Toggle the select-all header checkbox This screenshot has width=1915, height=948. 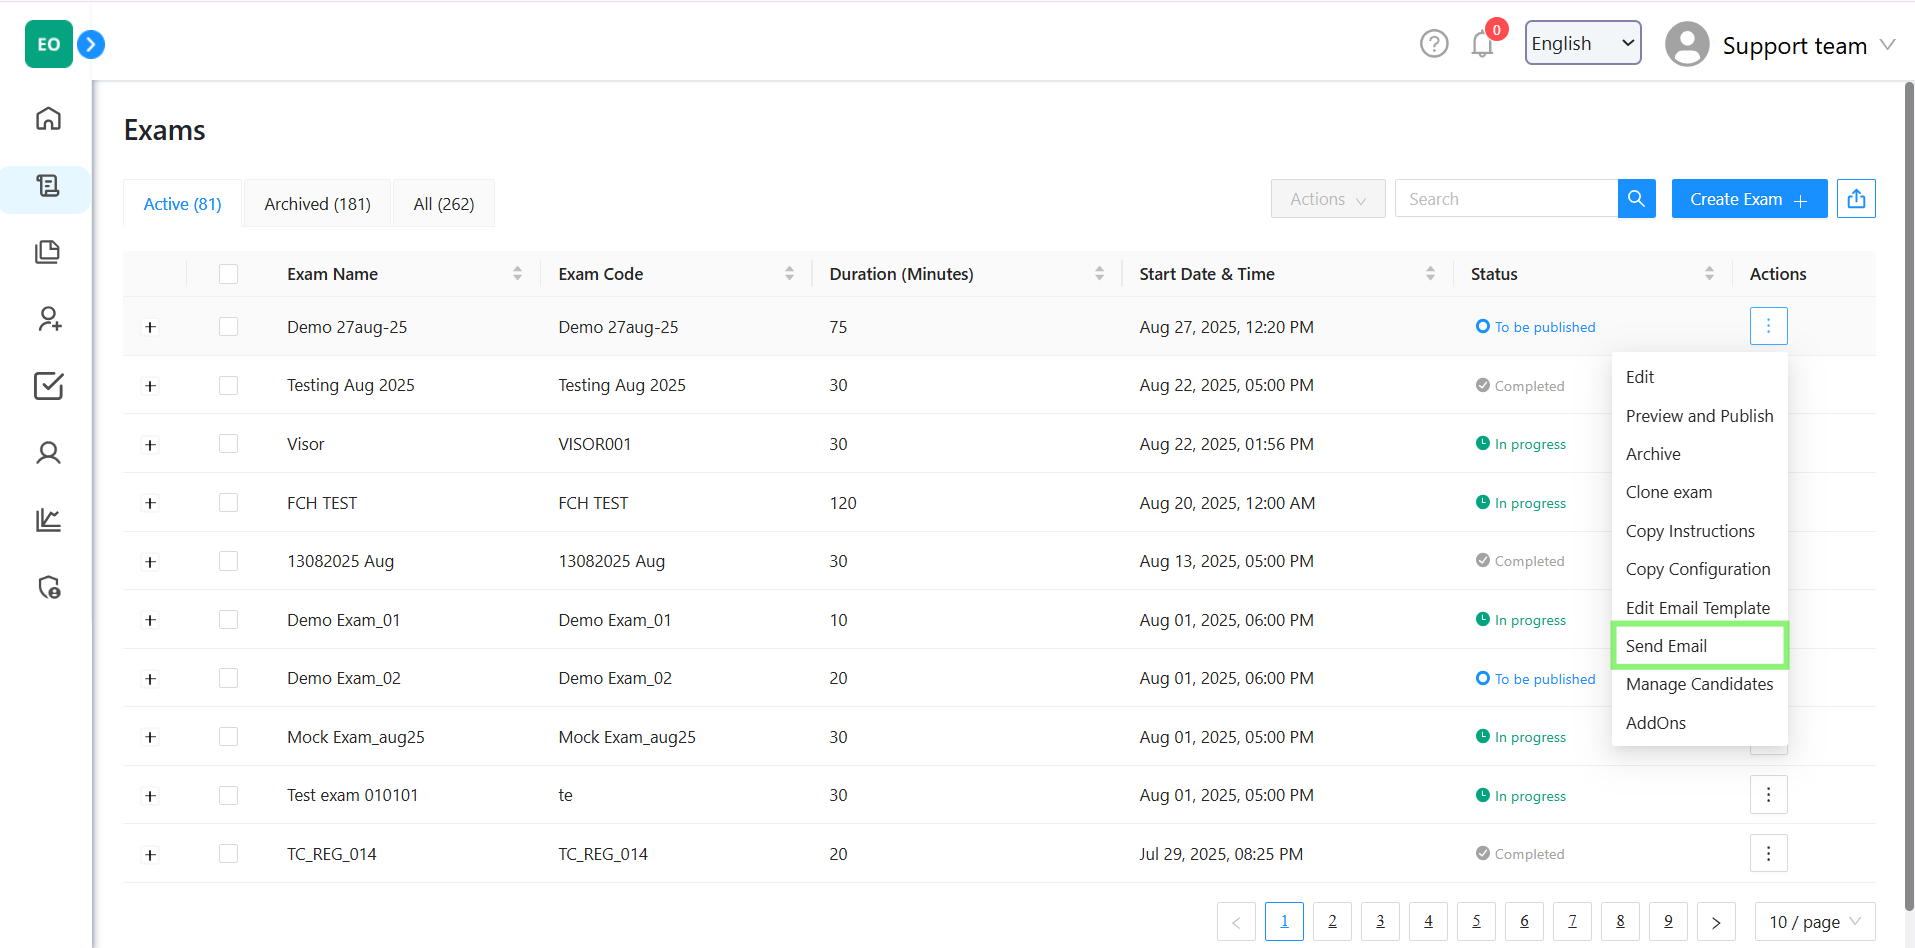click(229, 274)
